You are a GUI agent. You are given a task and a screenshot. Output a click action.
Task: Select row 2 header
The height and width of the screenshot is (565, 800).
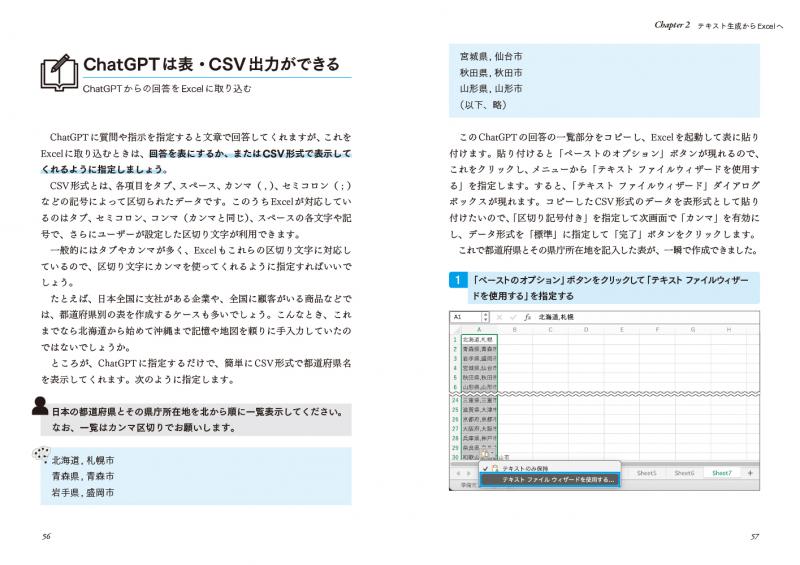[x=455, y=349]
